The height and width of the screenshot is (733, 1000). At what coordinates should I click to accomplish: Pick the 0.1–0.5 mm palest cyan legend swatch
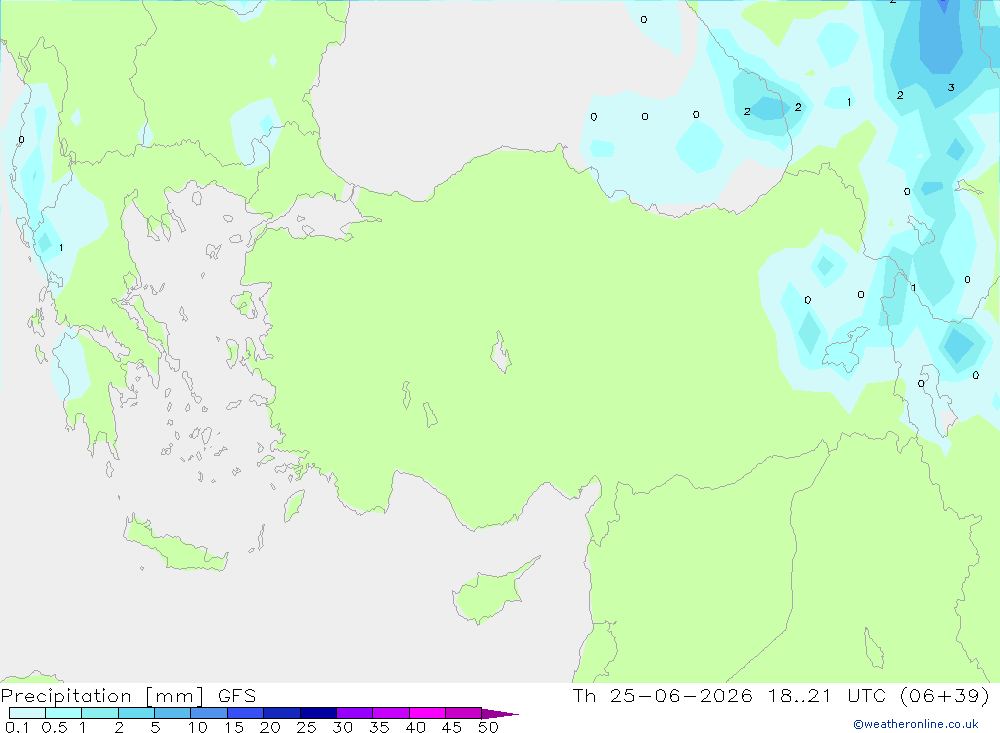(27, 713)
